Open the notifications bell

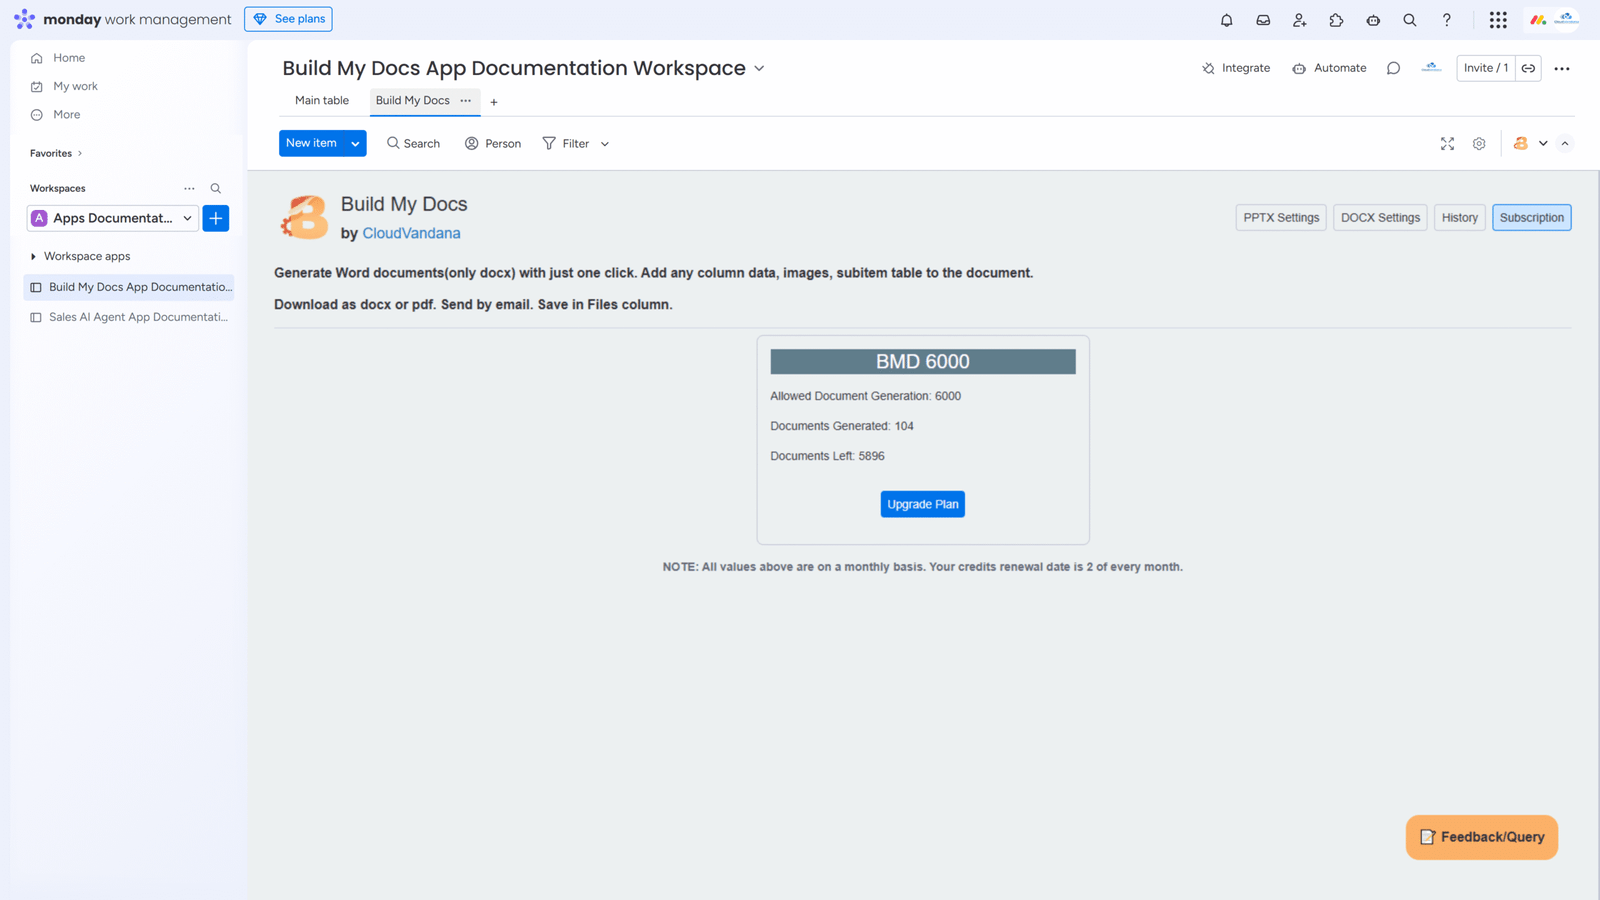pyautogui.click(x=1226, y=20)
